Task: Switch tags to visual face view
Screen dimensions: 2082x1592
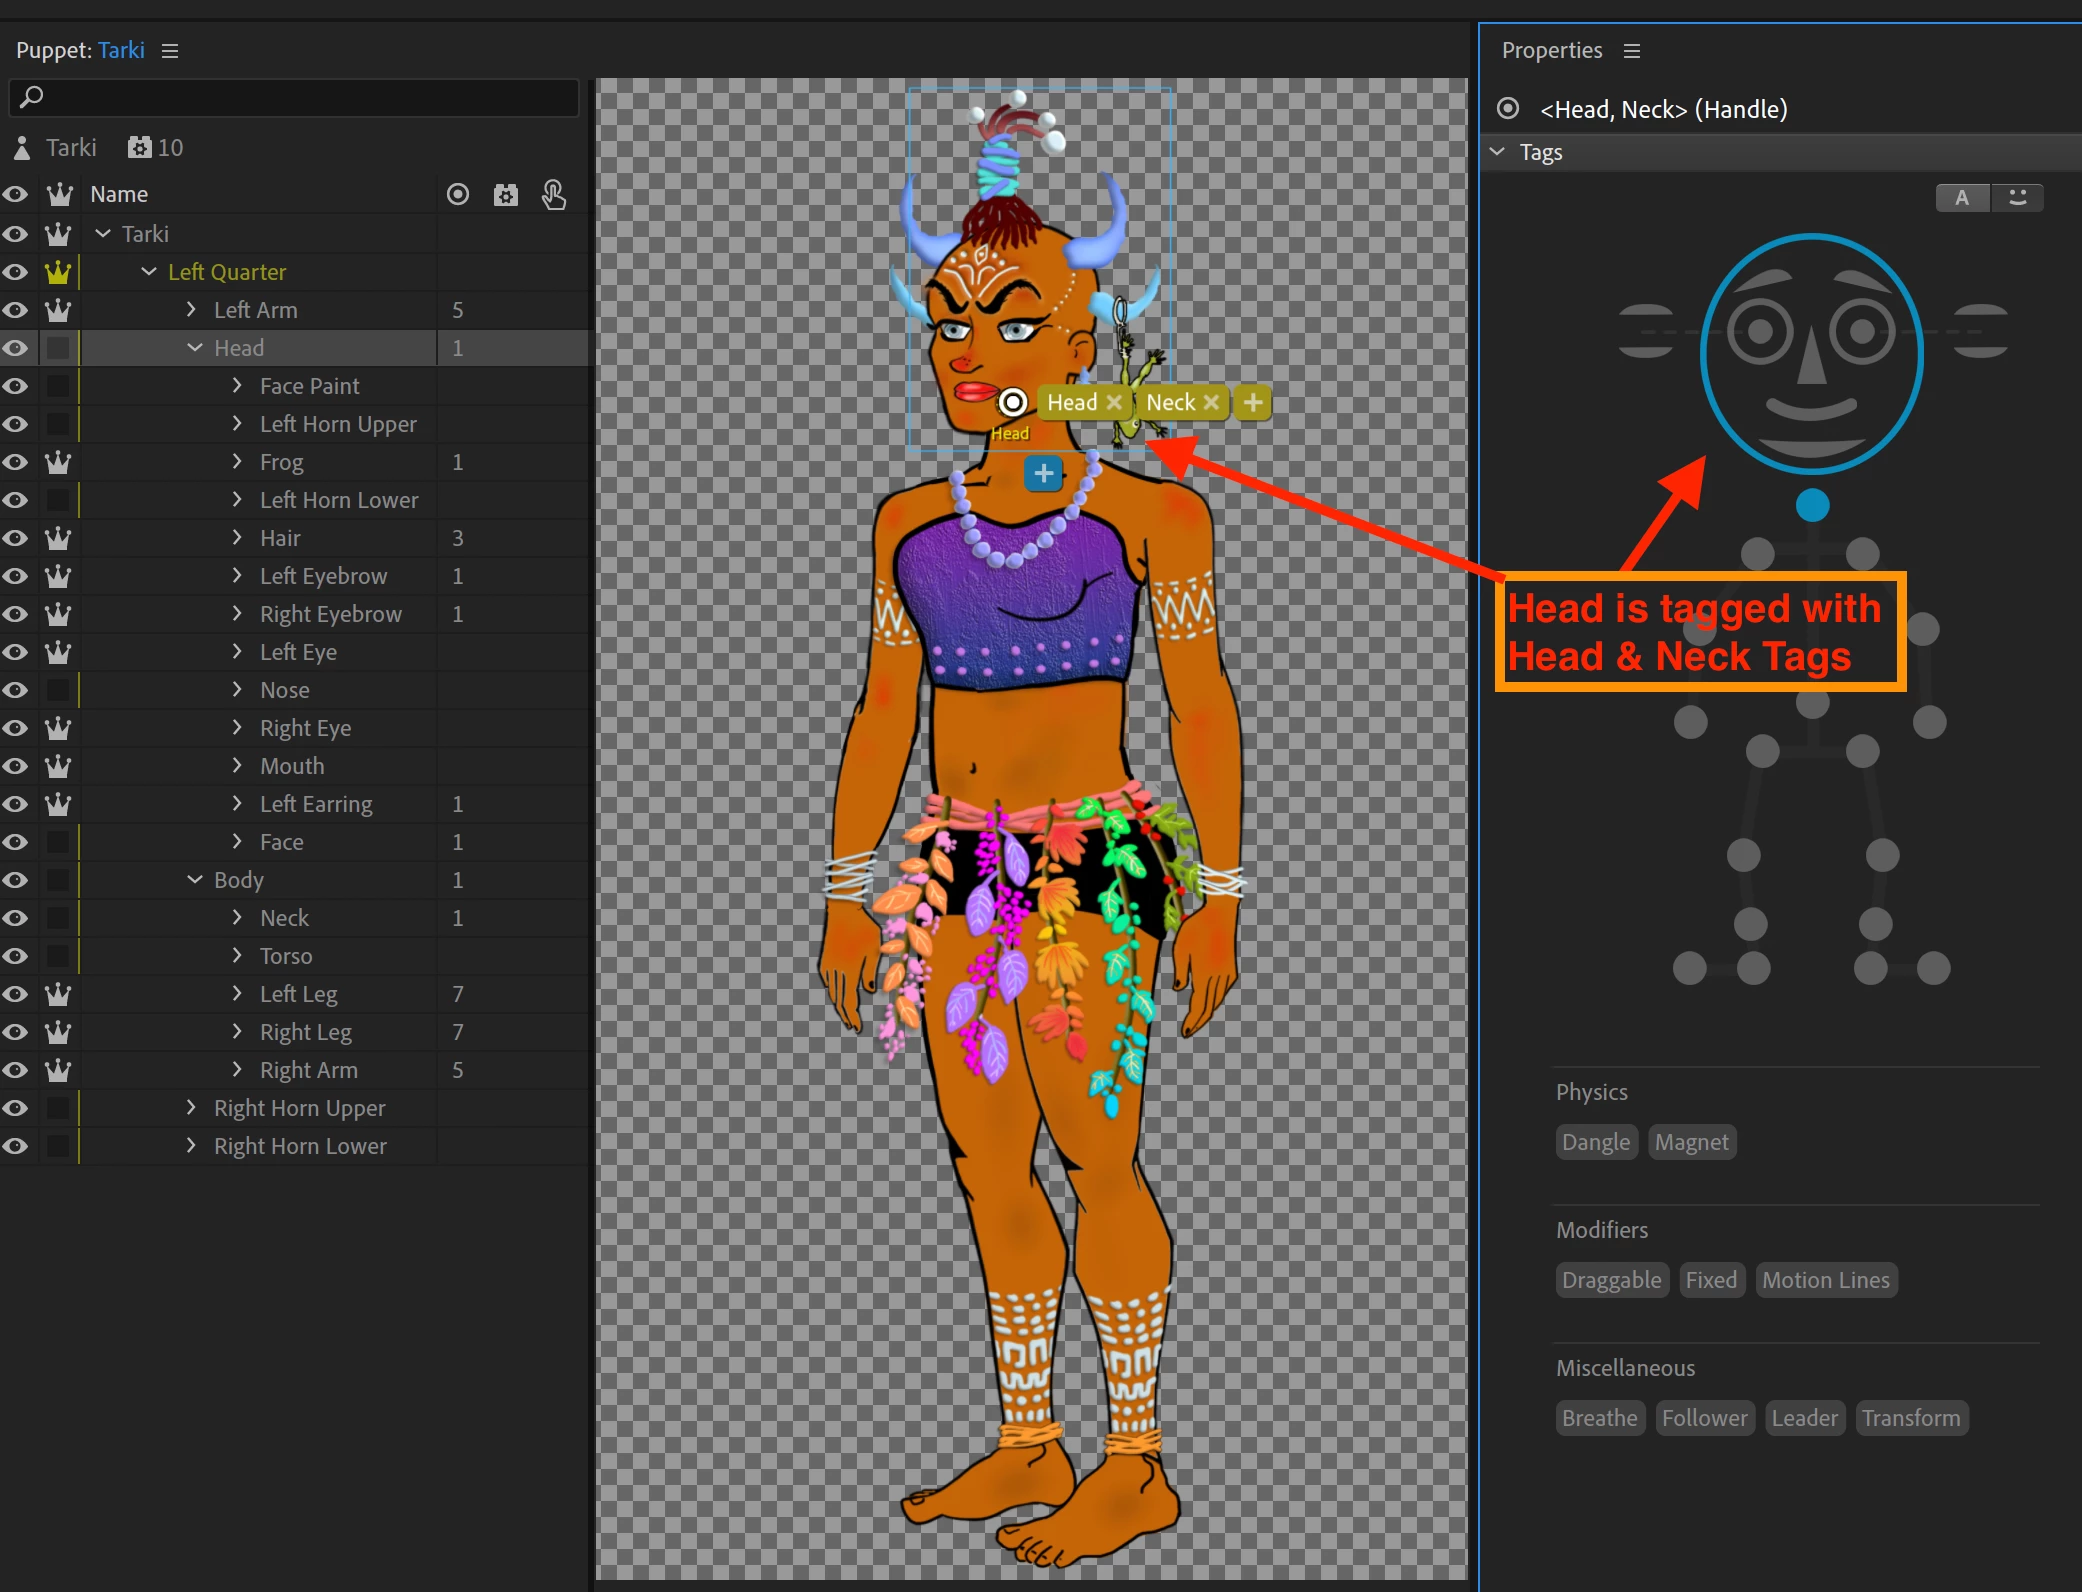Action: click(2017, 198)
